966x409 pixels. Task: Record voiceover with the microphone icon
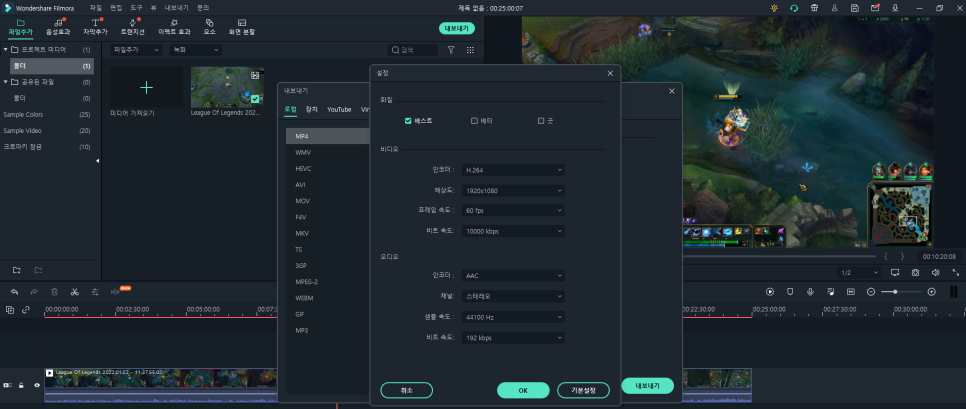coord(810,291)
